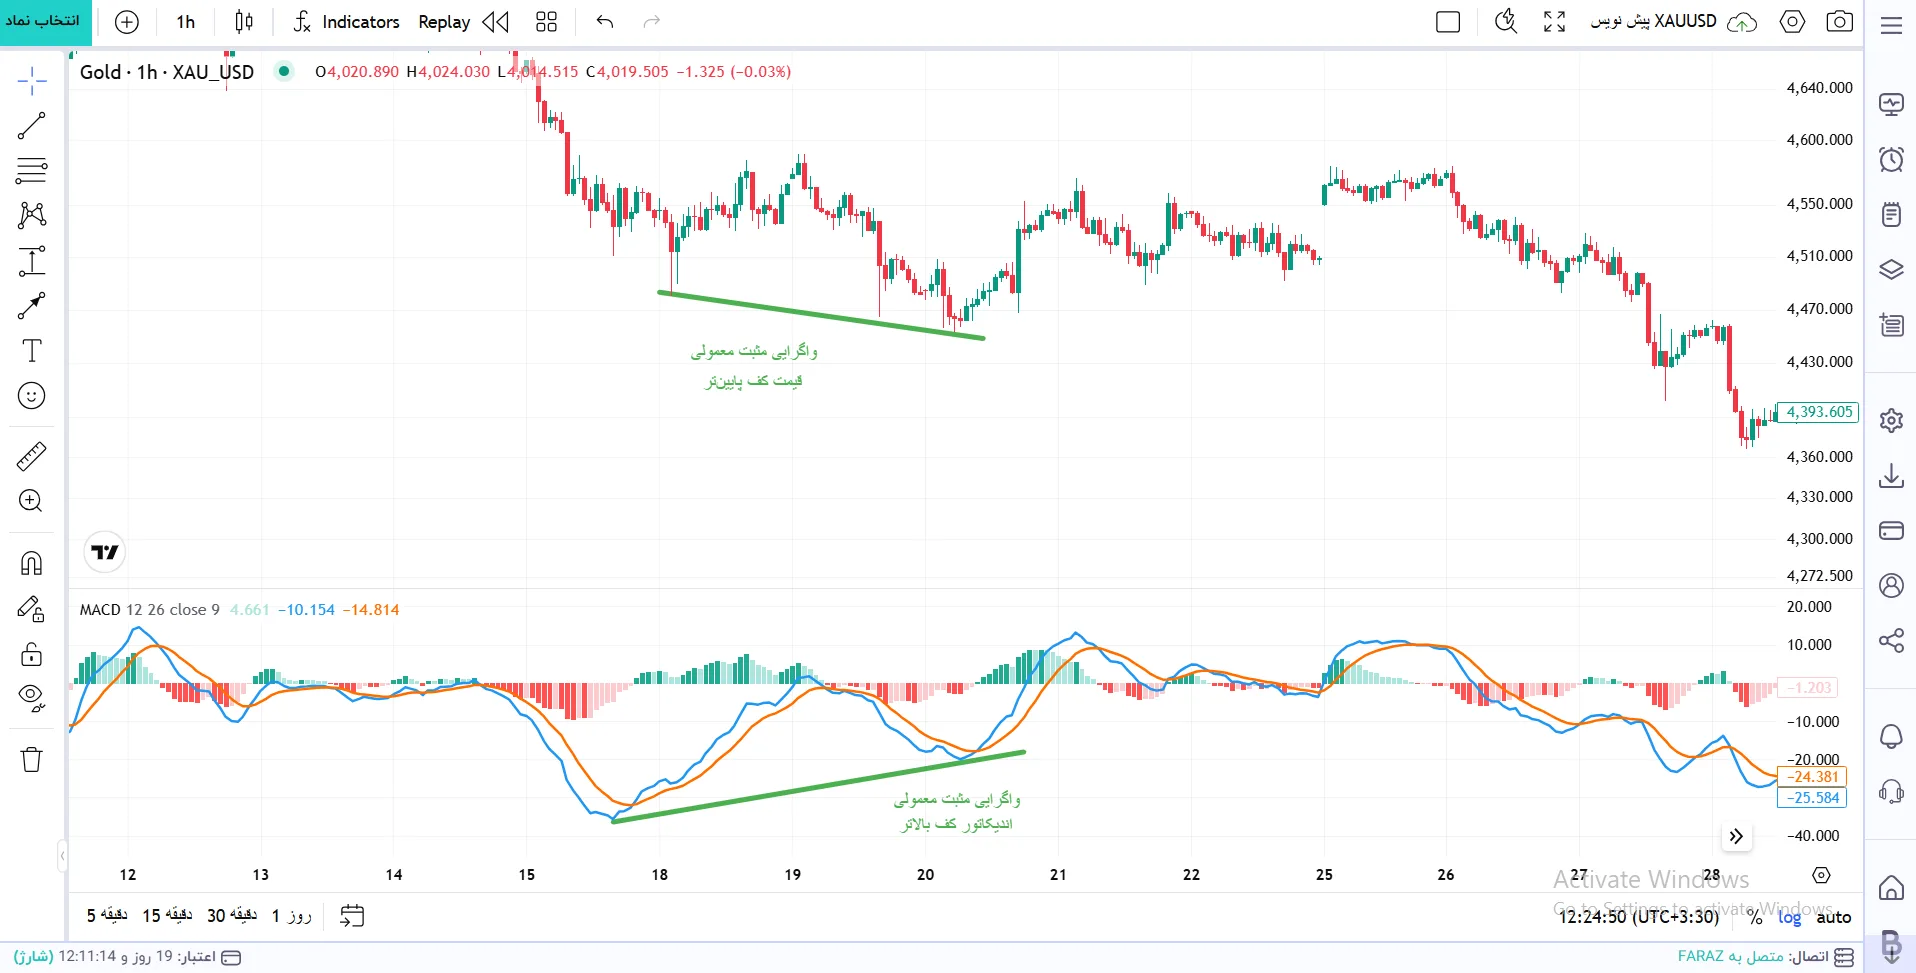Click the MACD 12 26 close 9 legend

coord(150,610)
